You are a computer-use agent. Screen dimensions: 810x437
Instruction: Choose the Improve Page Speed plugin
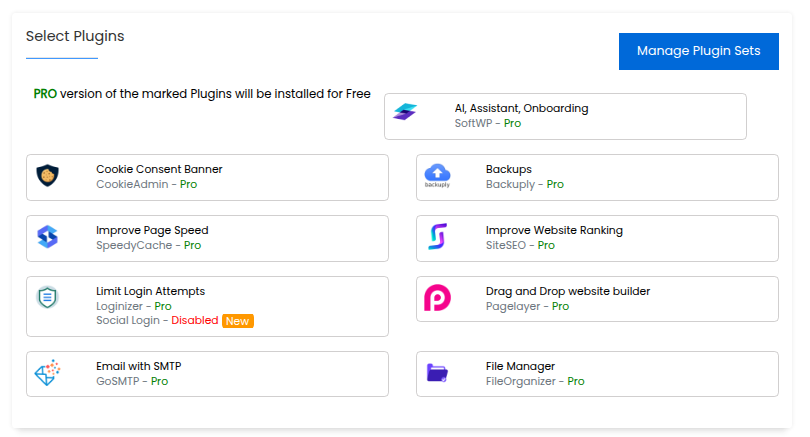pos(207,238)
